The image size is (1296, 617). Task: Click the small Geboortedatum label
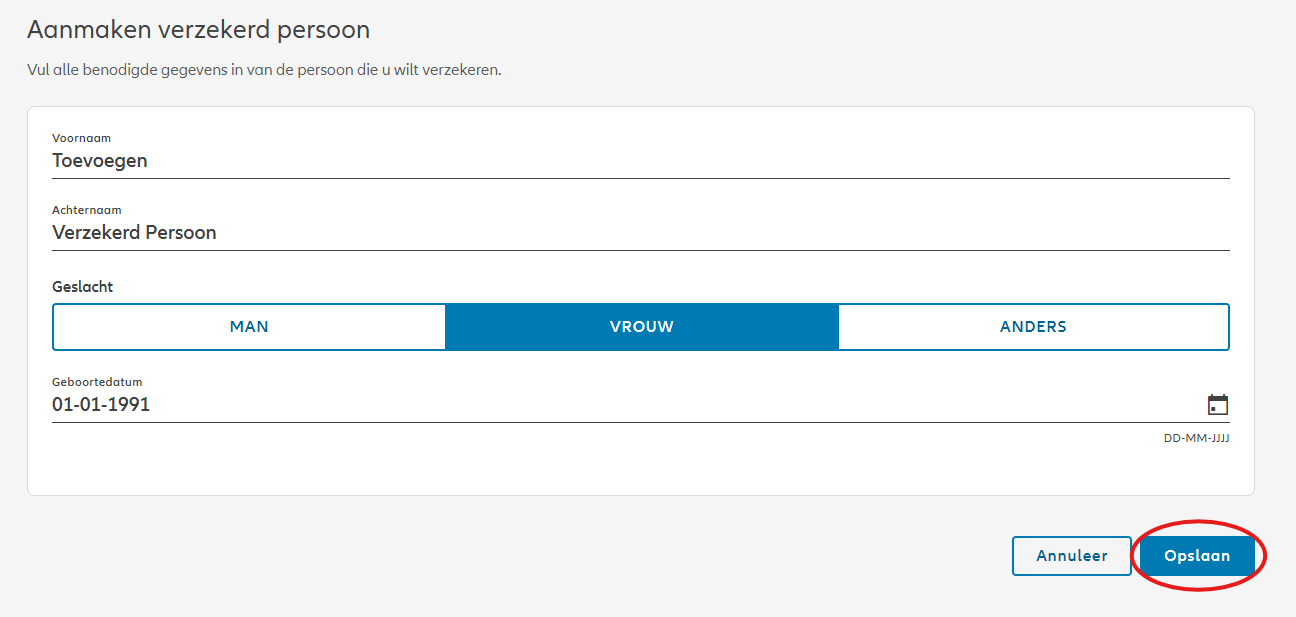point(90,382)
